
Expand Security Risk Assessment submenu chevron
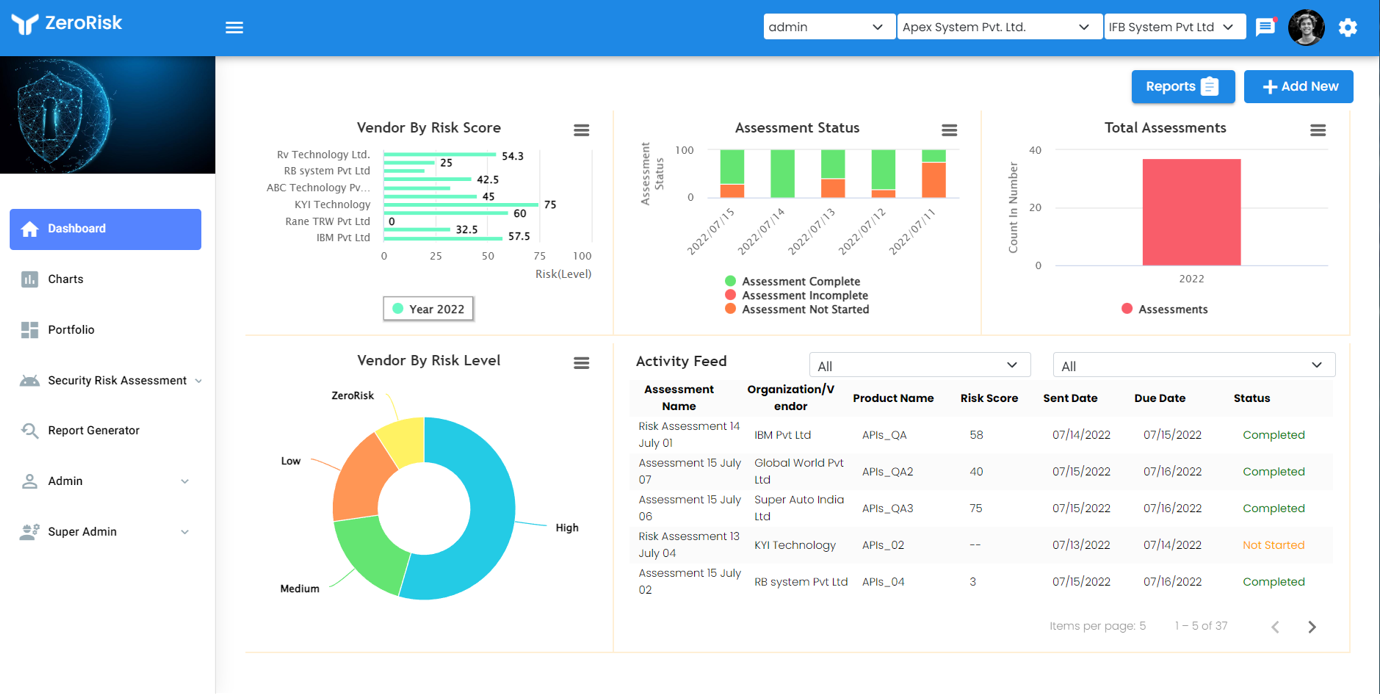198,381
